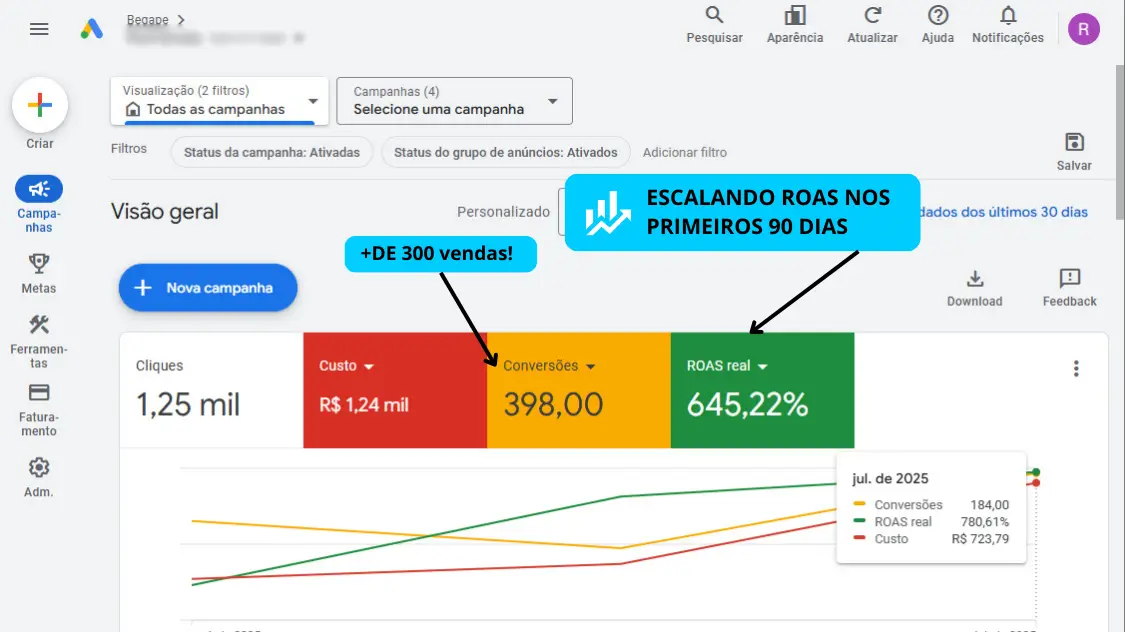Screen dimensions: 1125x632
Task: Click the Pesquisar search icon
Action: [x=714, y=16]
